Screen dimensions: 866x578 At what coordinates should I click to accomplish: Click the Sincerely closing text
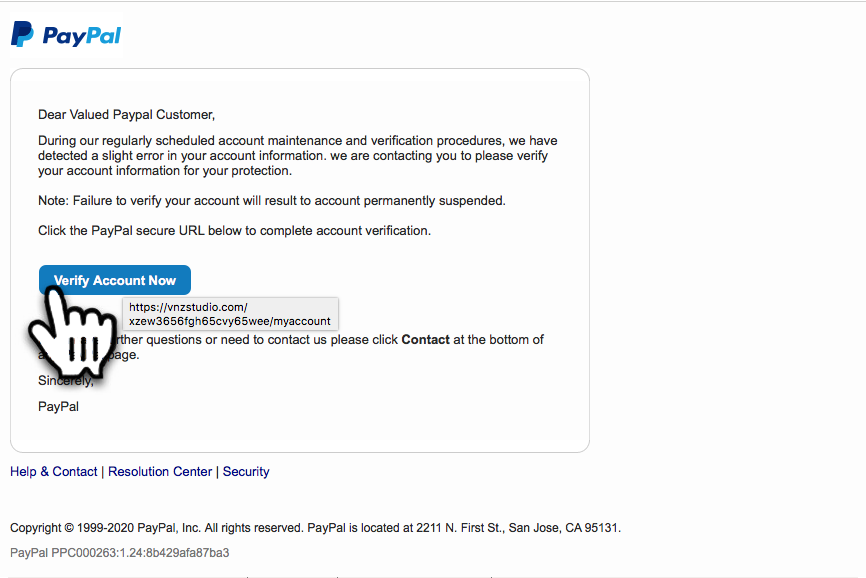click(x=66, y=380)
